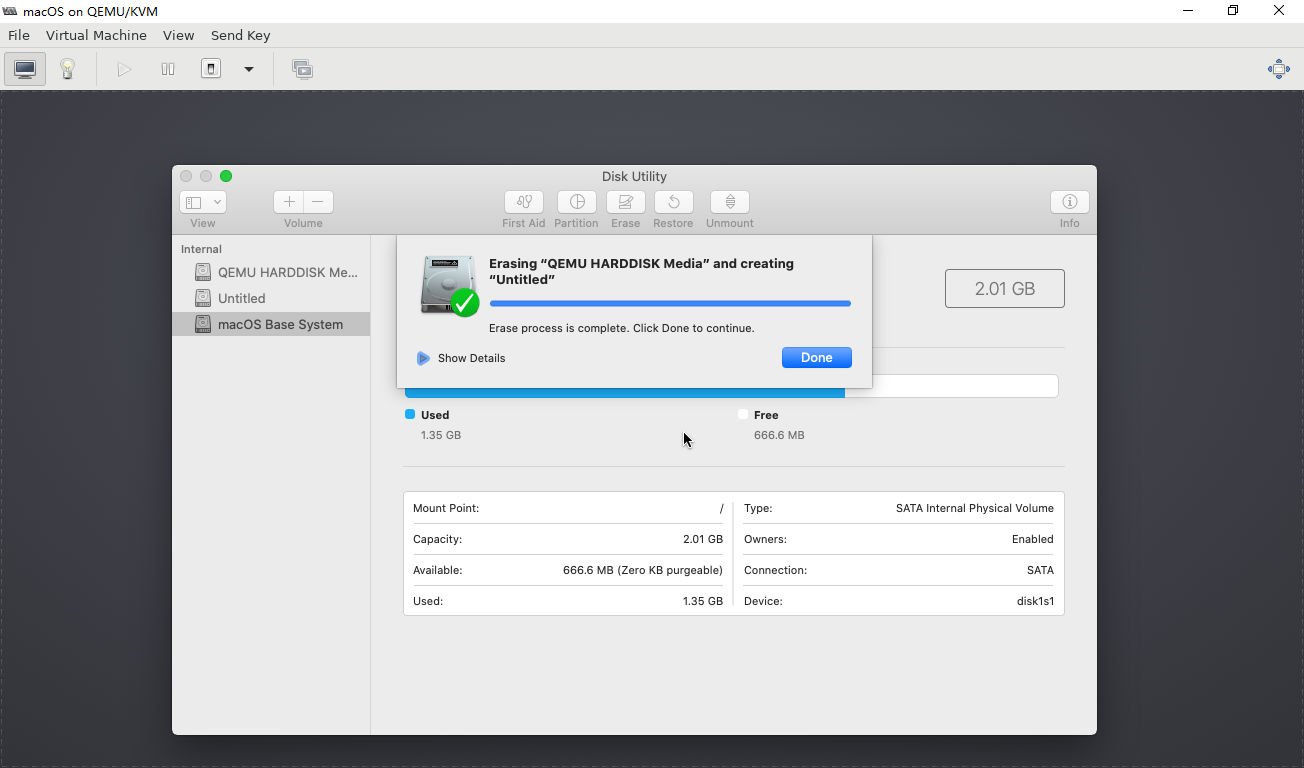Image resolution: width=1304 pixels, height=768 pixels.
Task: Open the Info panel icon
Action: click(1069, 202)
